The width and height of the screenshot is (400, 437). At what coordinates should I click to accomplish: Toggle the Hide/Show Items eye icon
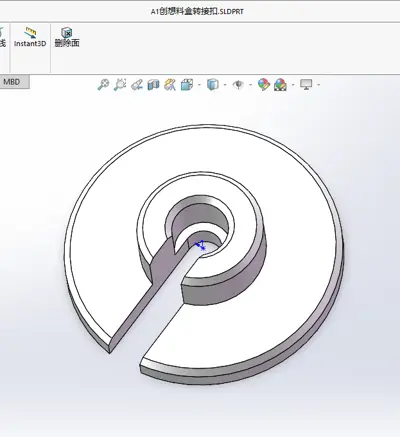[238, 85]
